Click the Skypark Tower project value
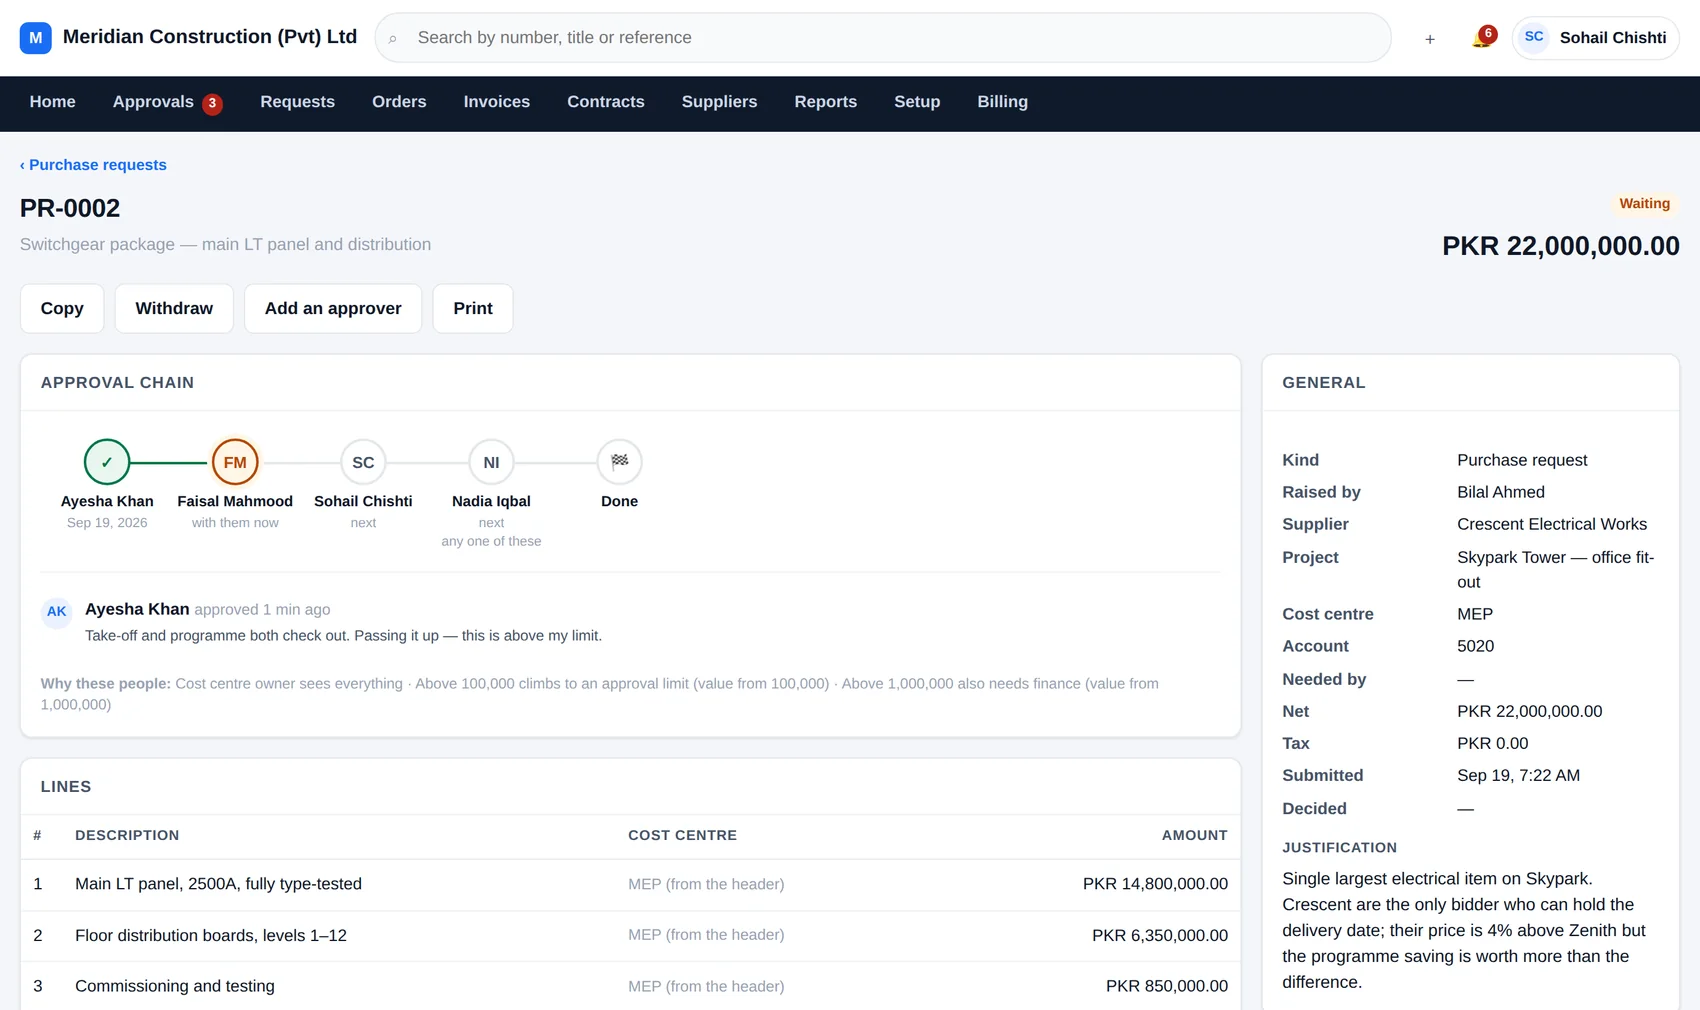1700x1010 pixels. pyautogui.click(x=1556, y=569)
